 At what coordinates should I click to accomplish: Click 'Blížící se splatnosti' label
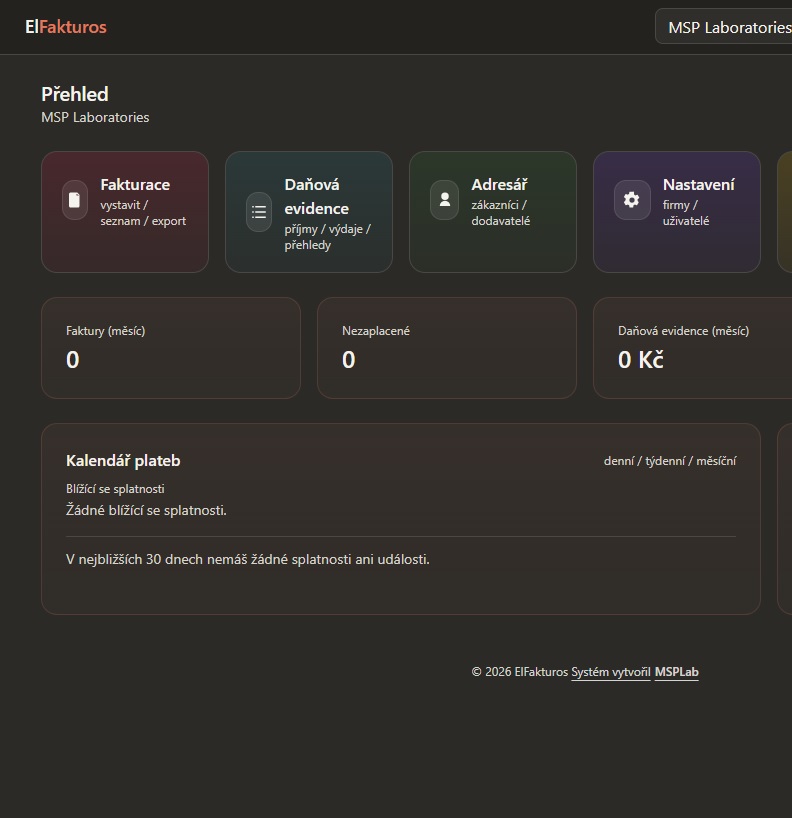[115, 489]
